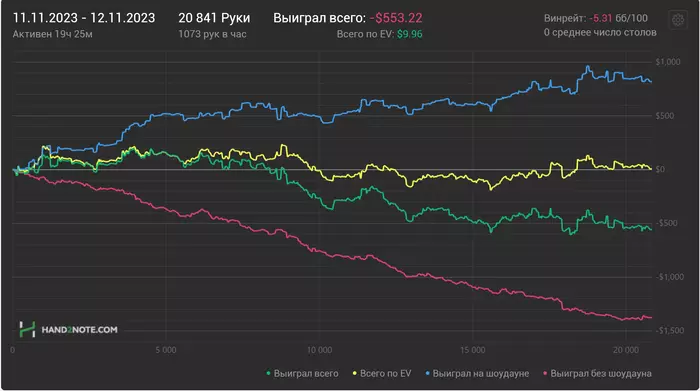Screen dimensions: 700x391
Task: Click the 'Выиграл всего:' header label
Action: pyautogui.click(x=320, y=18)
